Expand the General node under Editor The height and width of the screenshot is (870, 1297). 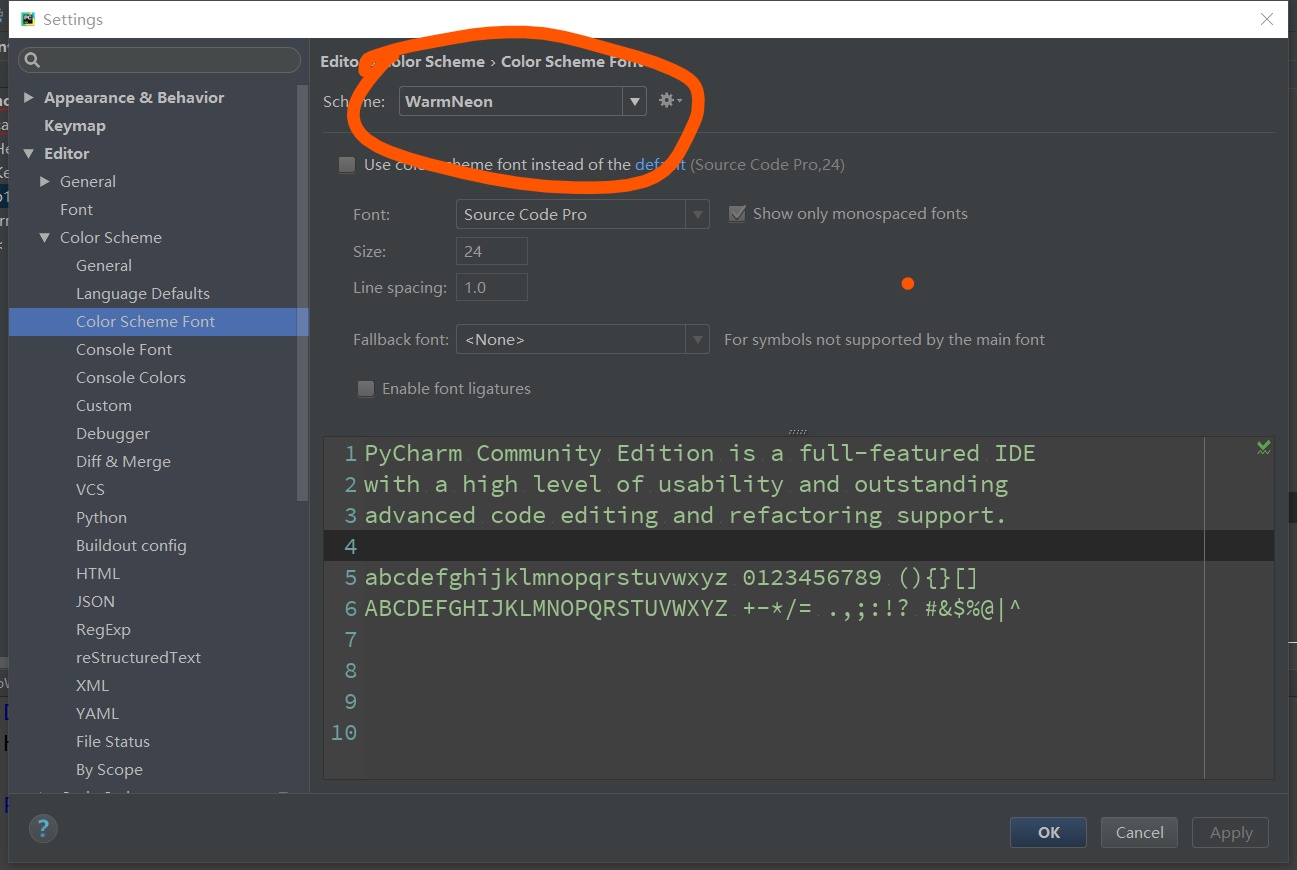coord(45,181)
